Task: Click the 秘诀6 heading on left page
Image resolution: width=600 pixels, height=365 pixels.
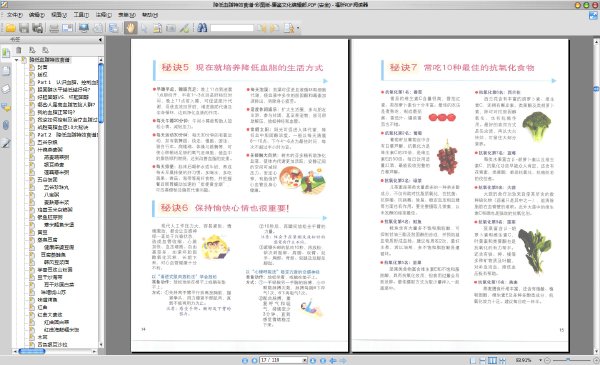Action: click(x=174, y=208)
